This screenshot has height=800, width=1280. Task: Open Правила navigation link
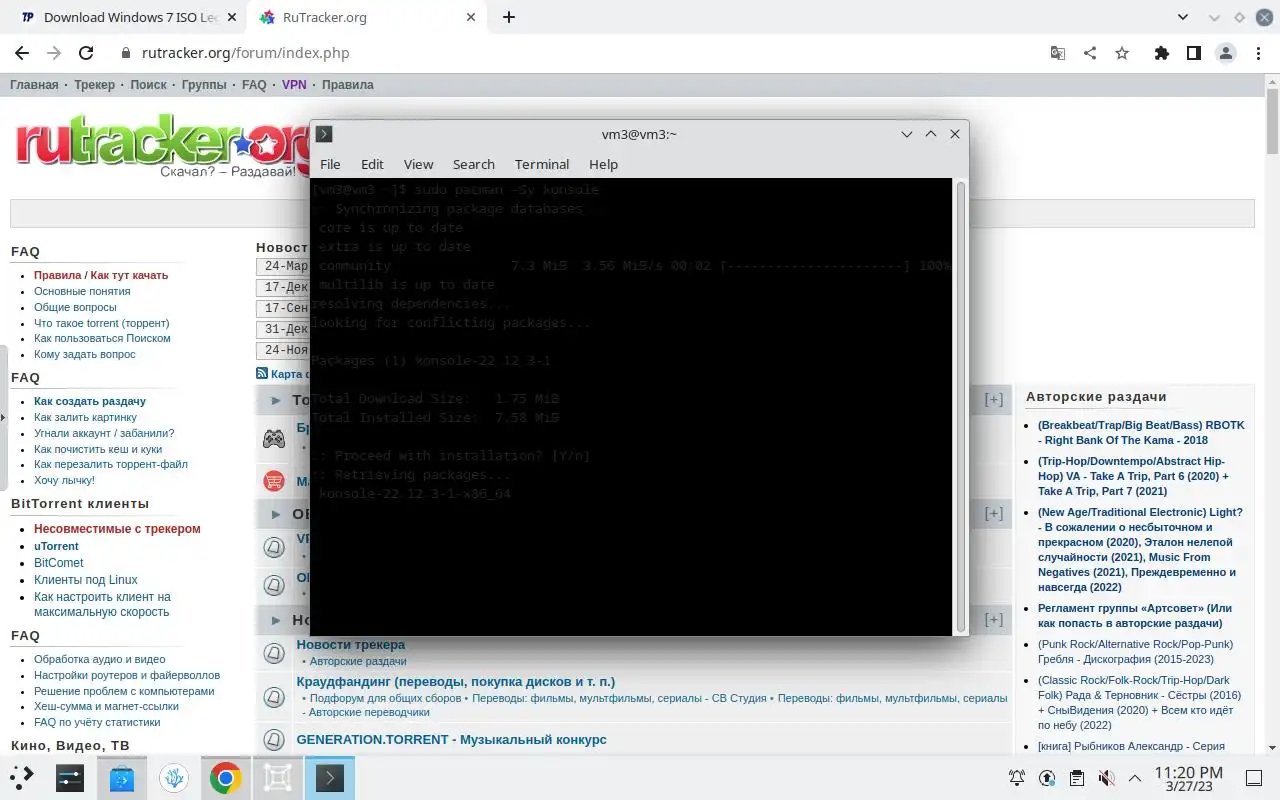(348, 85)
